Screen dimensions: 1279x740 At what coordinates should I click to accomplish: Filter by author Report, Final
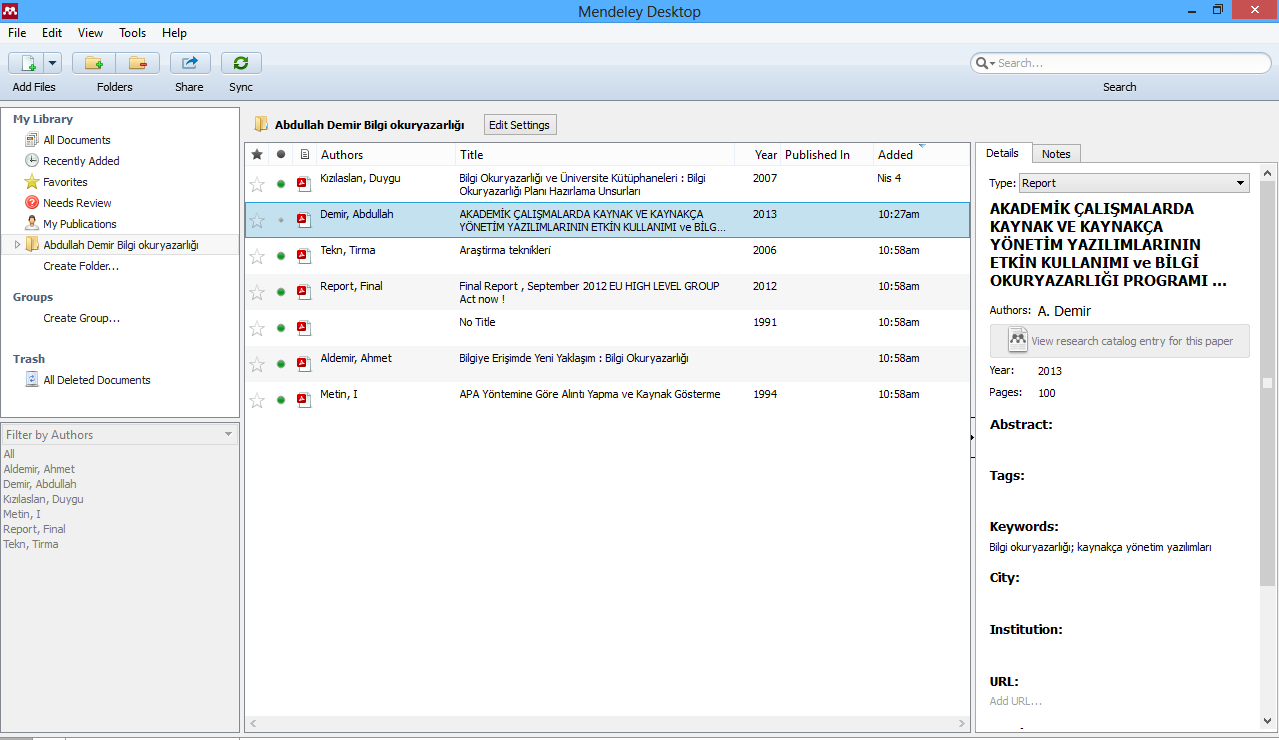coord(34,529)
